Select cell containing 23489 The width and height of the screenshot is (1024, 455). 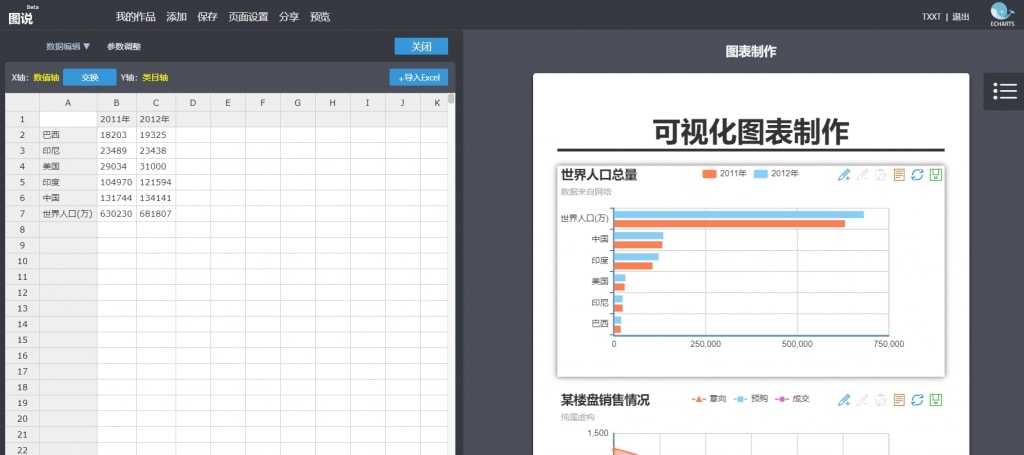pyautogui.click(x=116, y=151)
